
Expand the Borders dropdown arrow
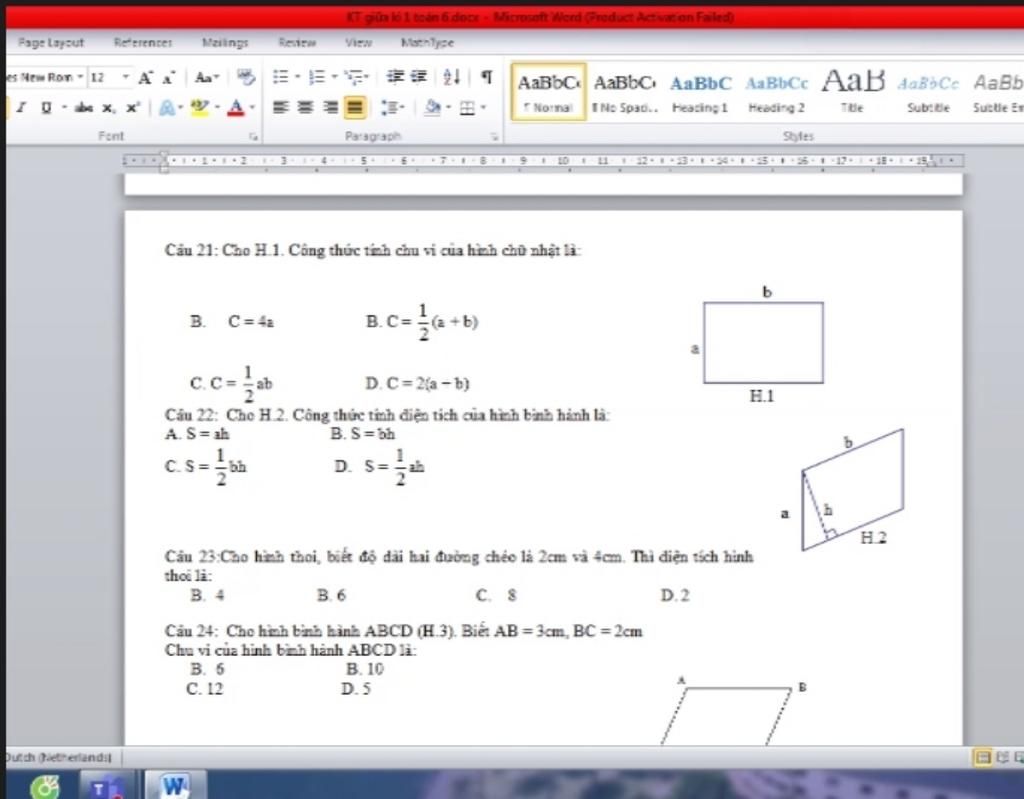[x=483, y=107]
